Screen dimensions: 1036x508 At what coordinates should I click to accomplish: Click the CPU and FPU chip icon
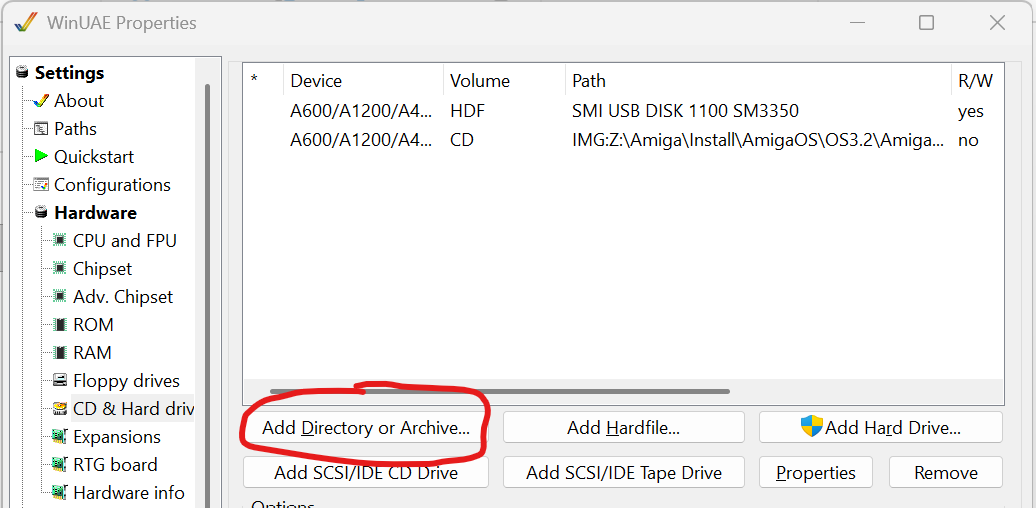point(60,241)
